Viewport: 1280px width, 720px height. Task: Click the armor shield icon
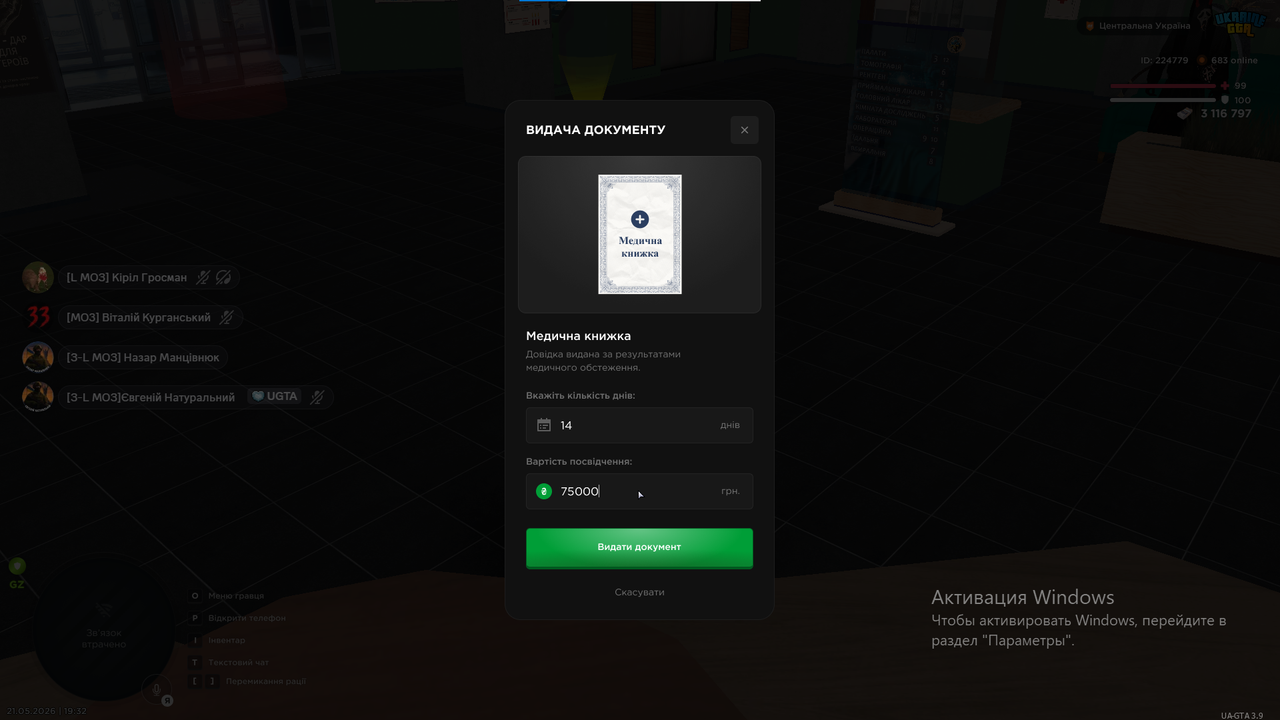(x=1225, y=100)
